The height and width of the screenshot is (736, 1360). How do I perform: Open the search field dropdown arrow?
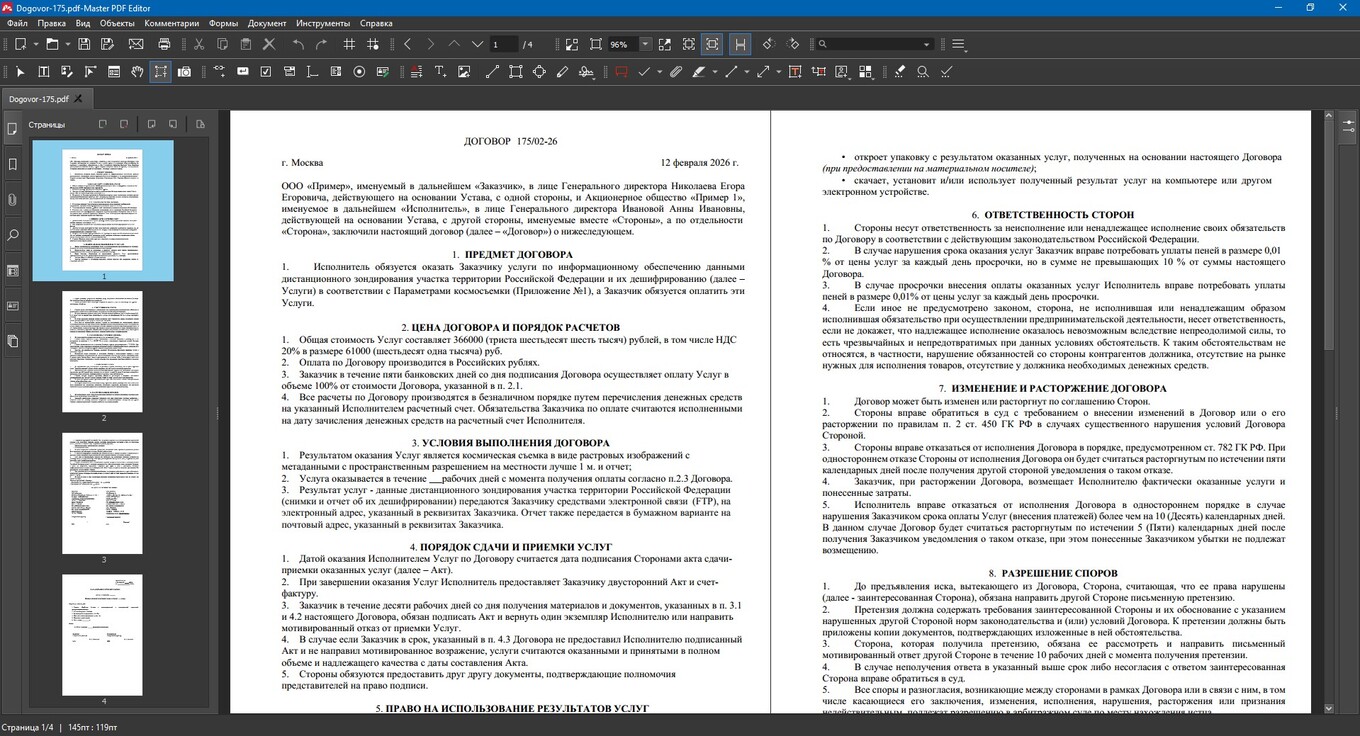[x=927, y=44]
